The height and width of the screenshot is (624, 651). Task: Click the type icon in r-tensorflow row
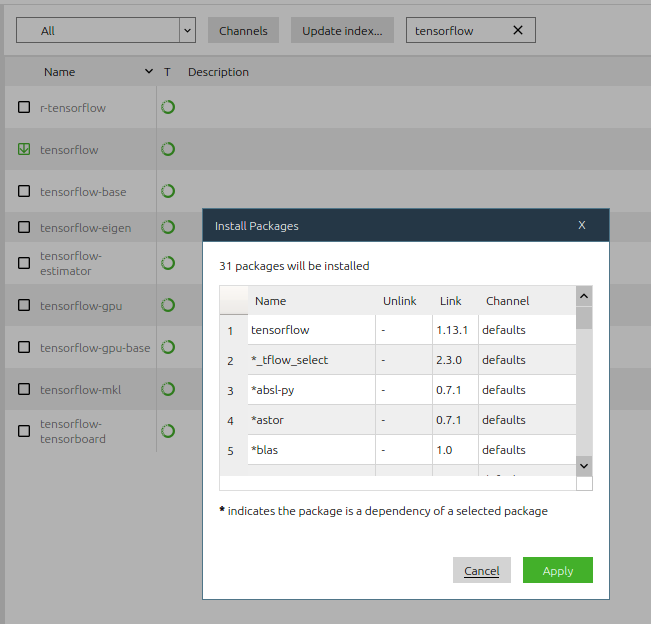point(168,107)
